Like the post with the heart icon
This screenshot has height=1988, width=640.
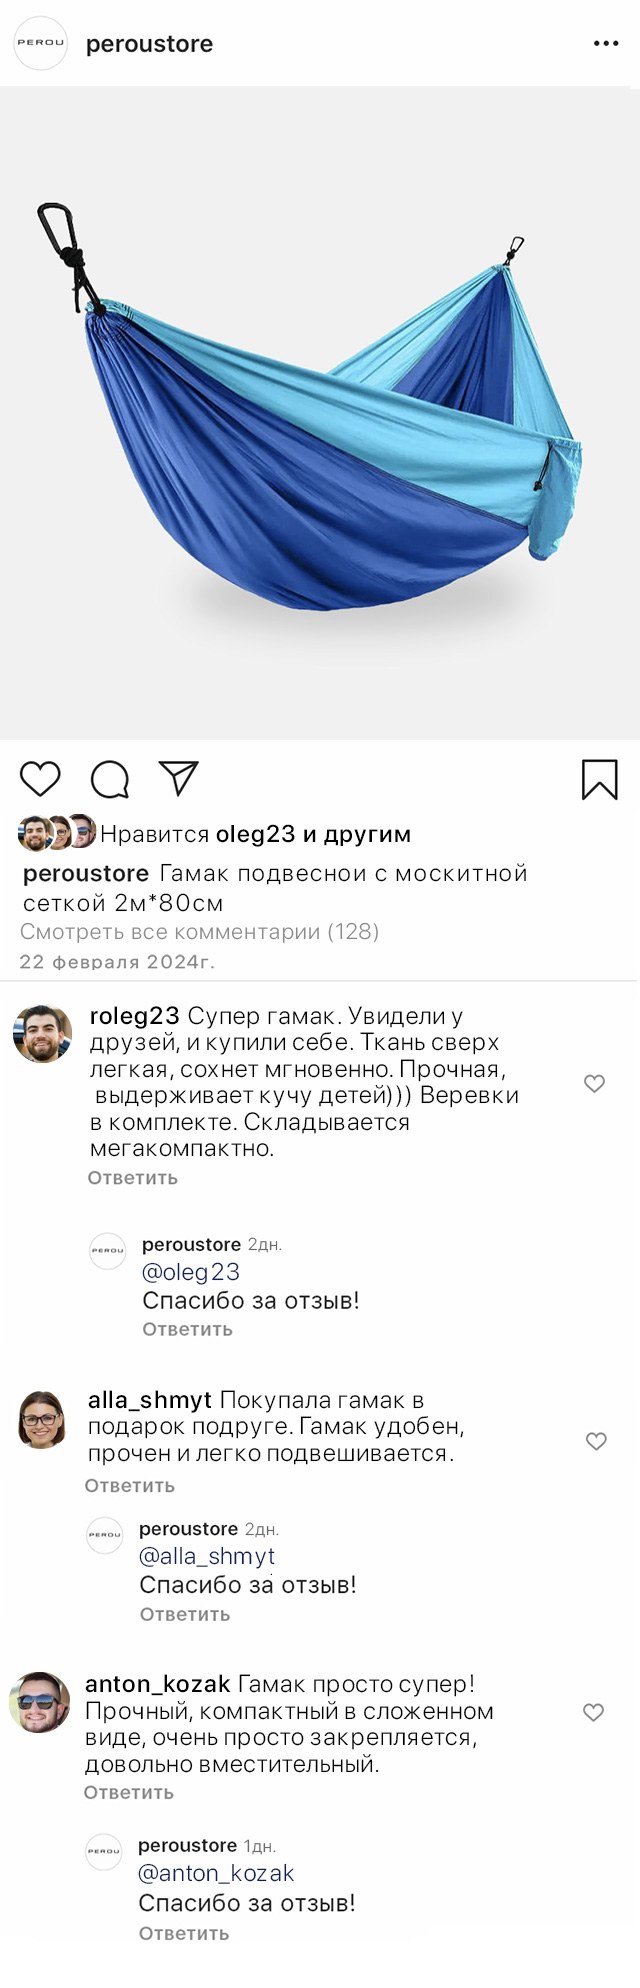40,779
